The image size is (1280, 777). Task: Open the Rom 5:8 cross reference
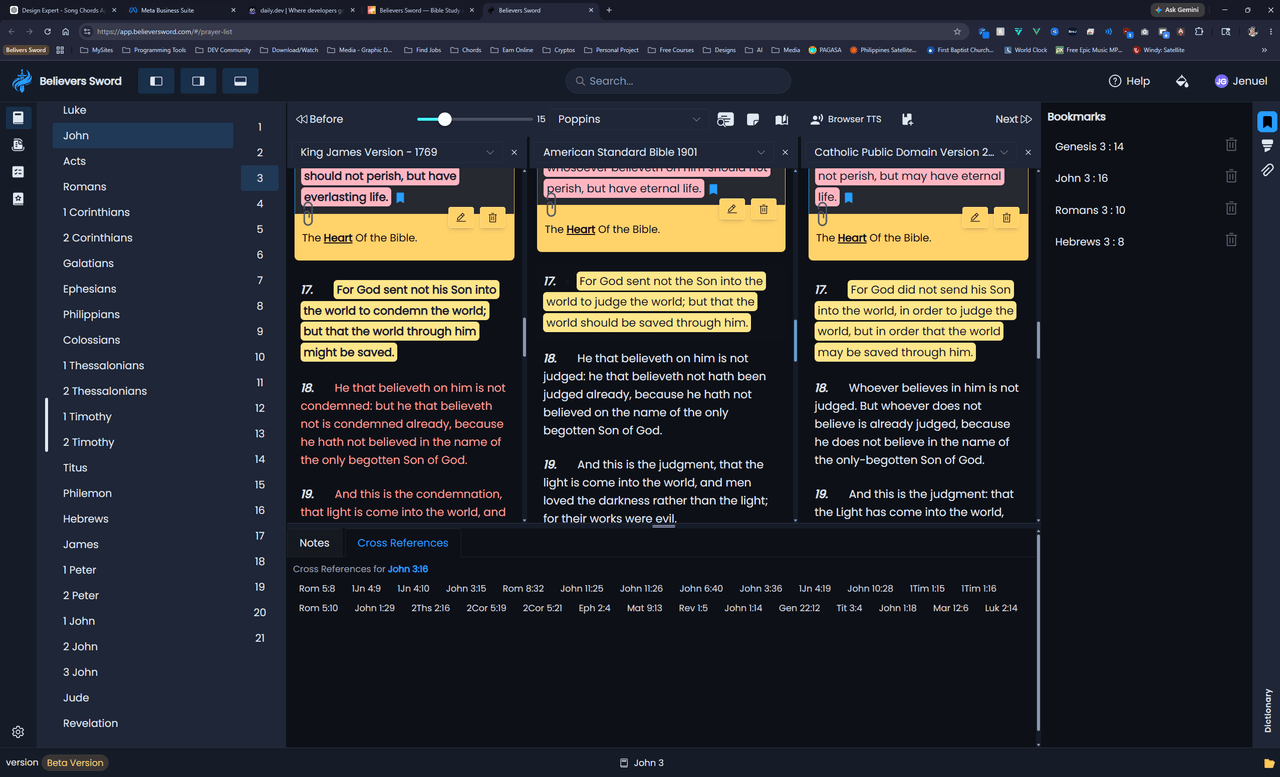[317, 589]
